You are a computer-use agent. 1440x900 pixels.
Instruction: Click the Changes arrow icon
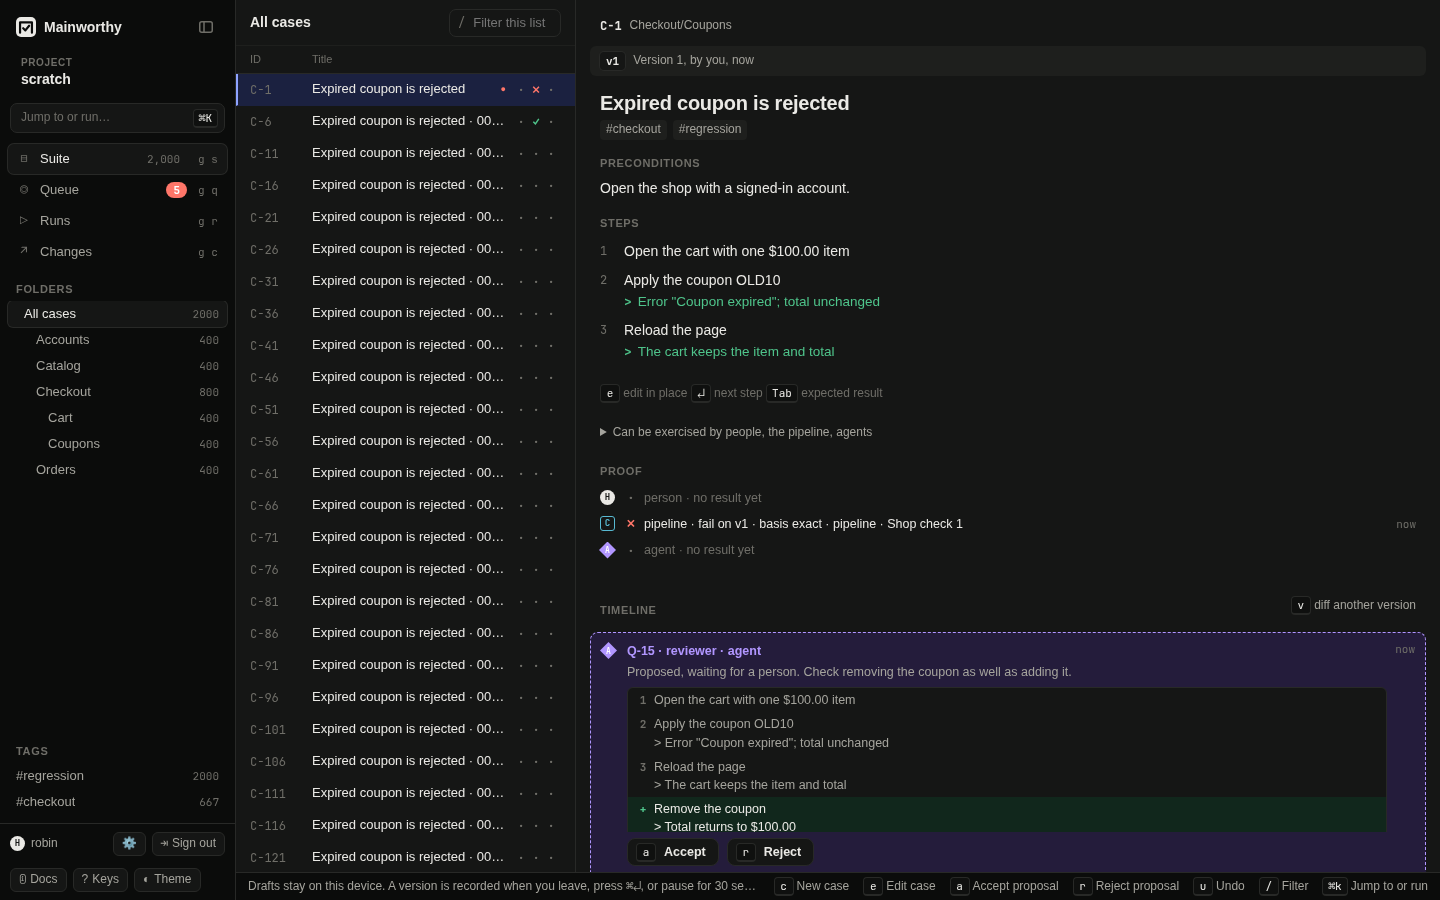24,252
